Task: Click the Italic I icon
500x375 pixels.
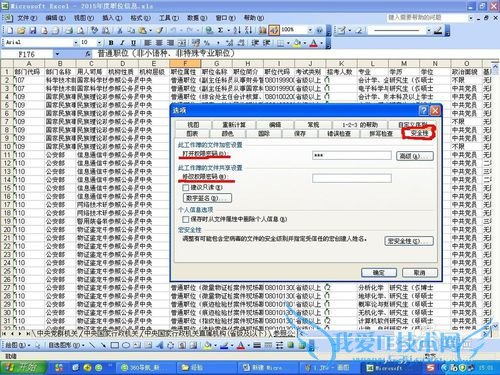Action: [x=122, y=43]
